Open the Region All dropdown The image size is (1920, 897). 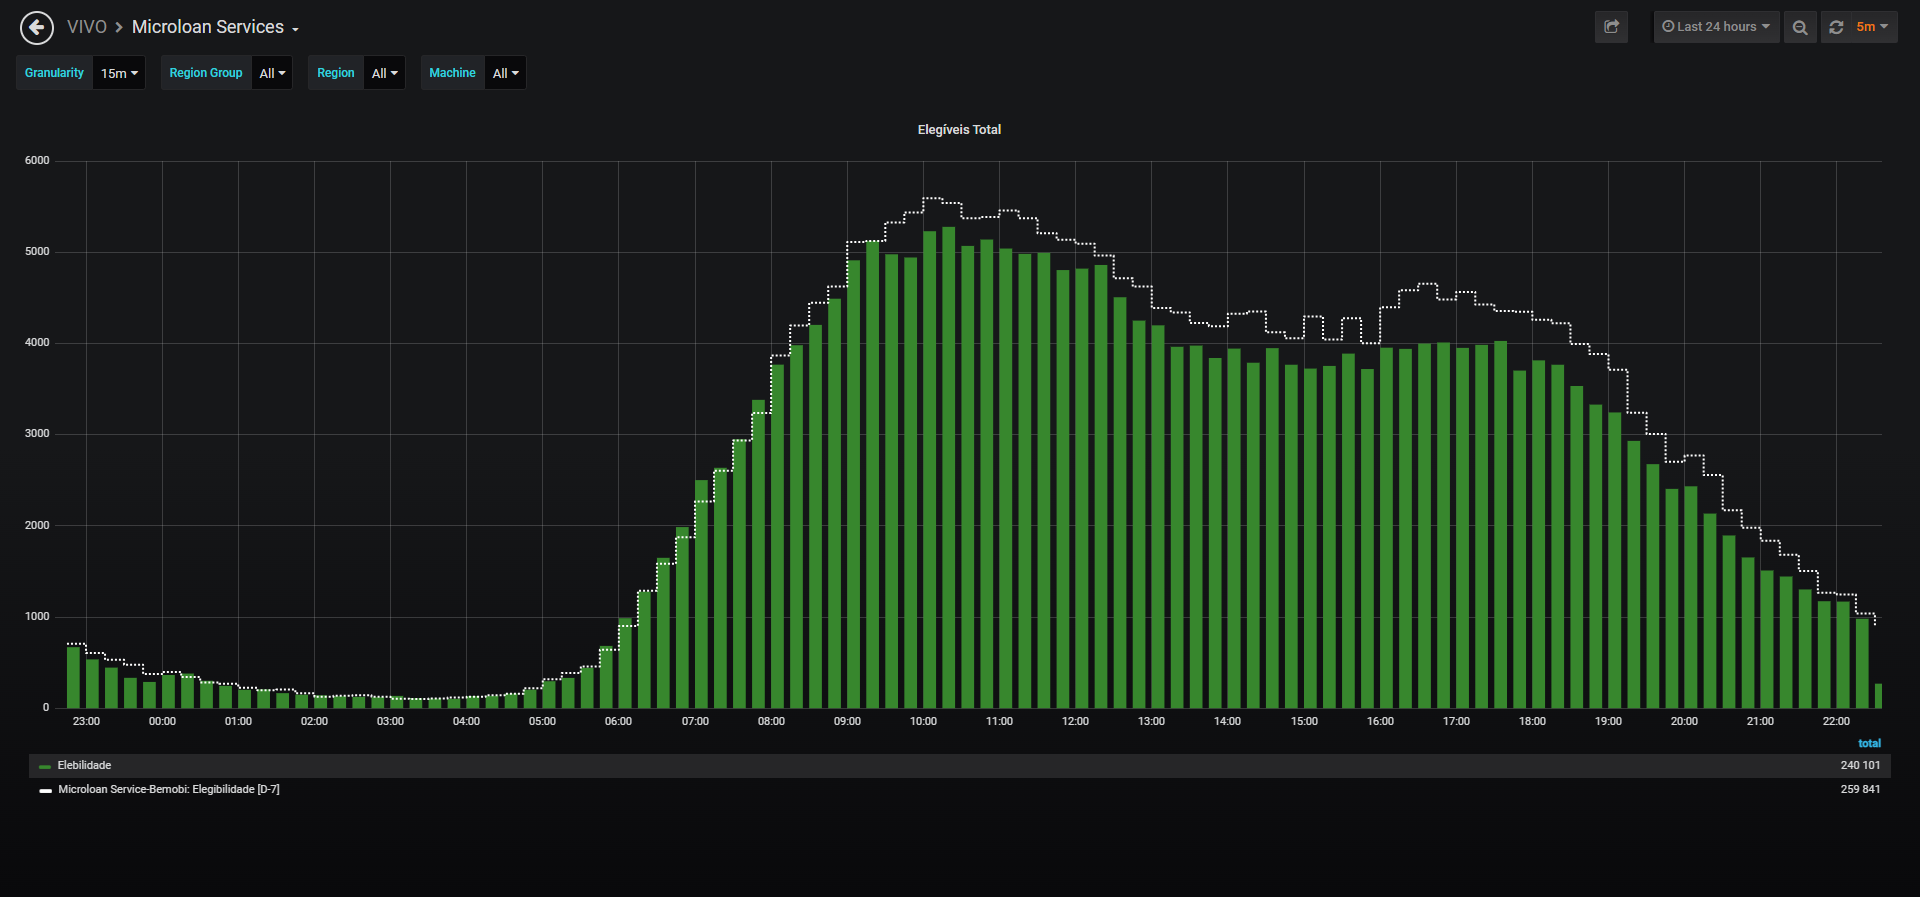click(x=384, y=73)
